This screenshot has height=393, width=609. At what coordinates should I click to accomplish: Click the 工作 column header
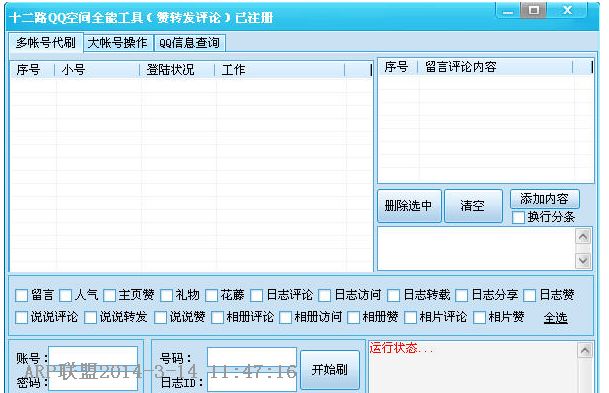click(280, 70)
